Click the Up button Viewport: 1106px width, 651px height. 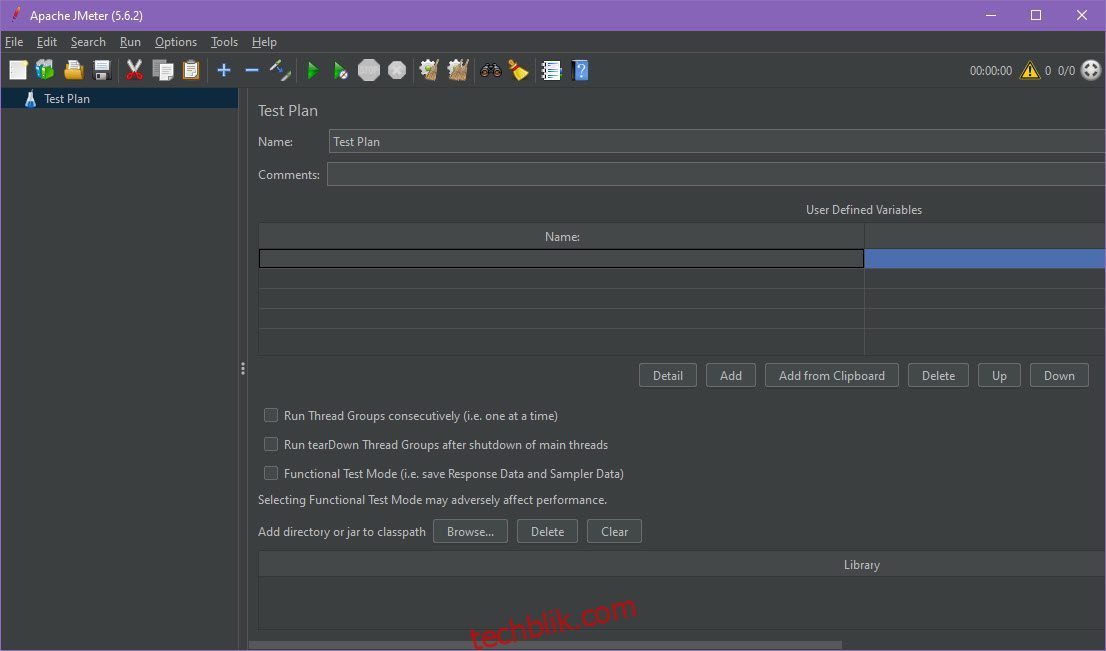click(999, 375)
